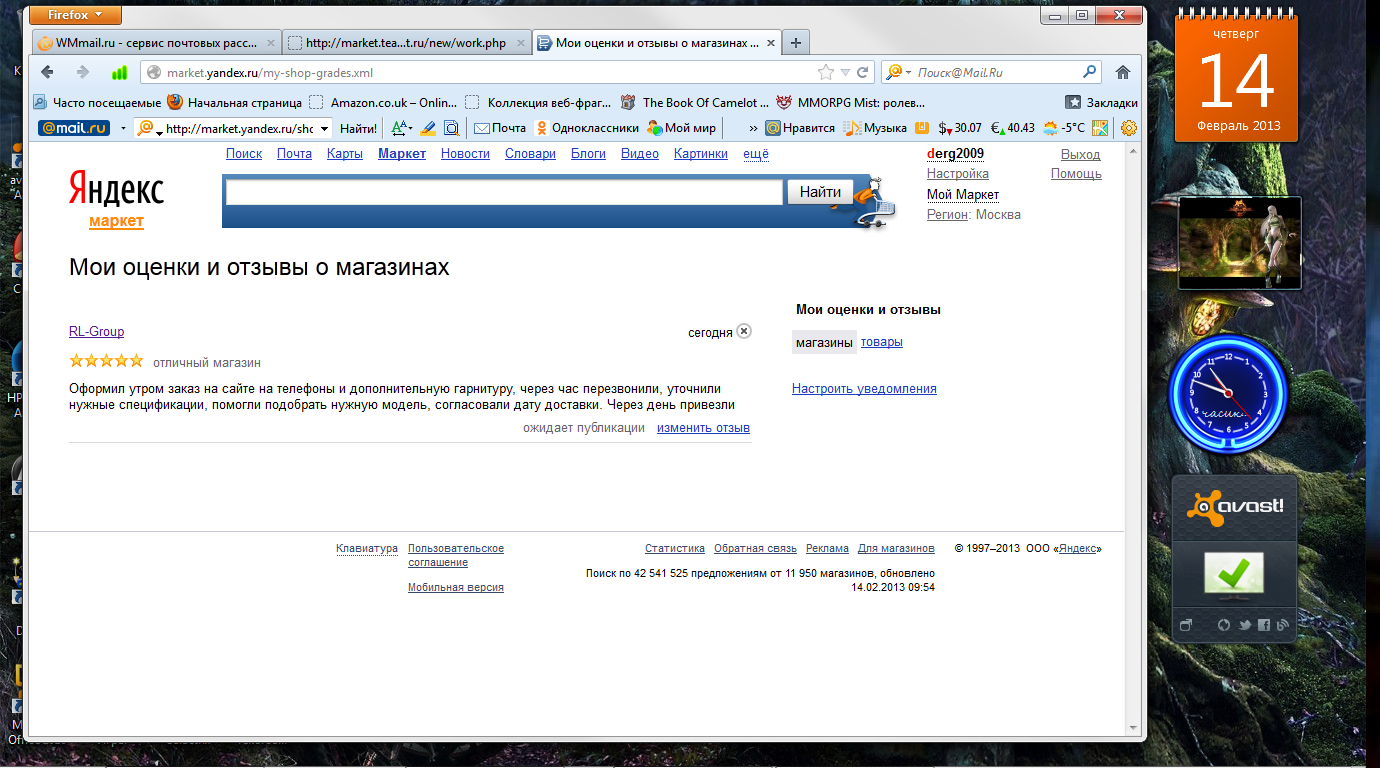
Task: Click the orange Money icon in toolbar
Action: pyautogui.click(x=922, y=128)
